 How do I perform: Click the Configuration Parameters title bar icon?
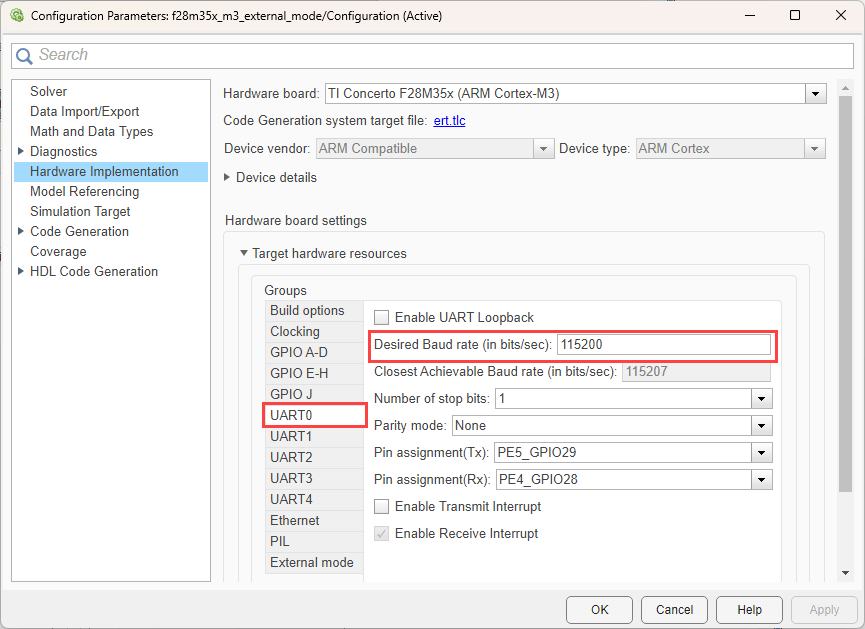click(17, 16)
